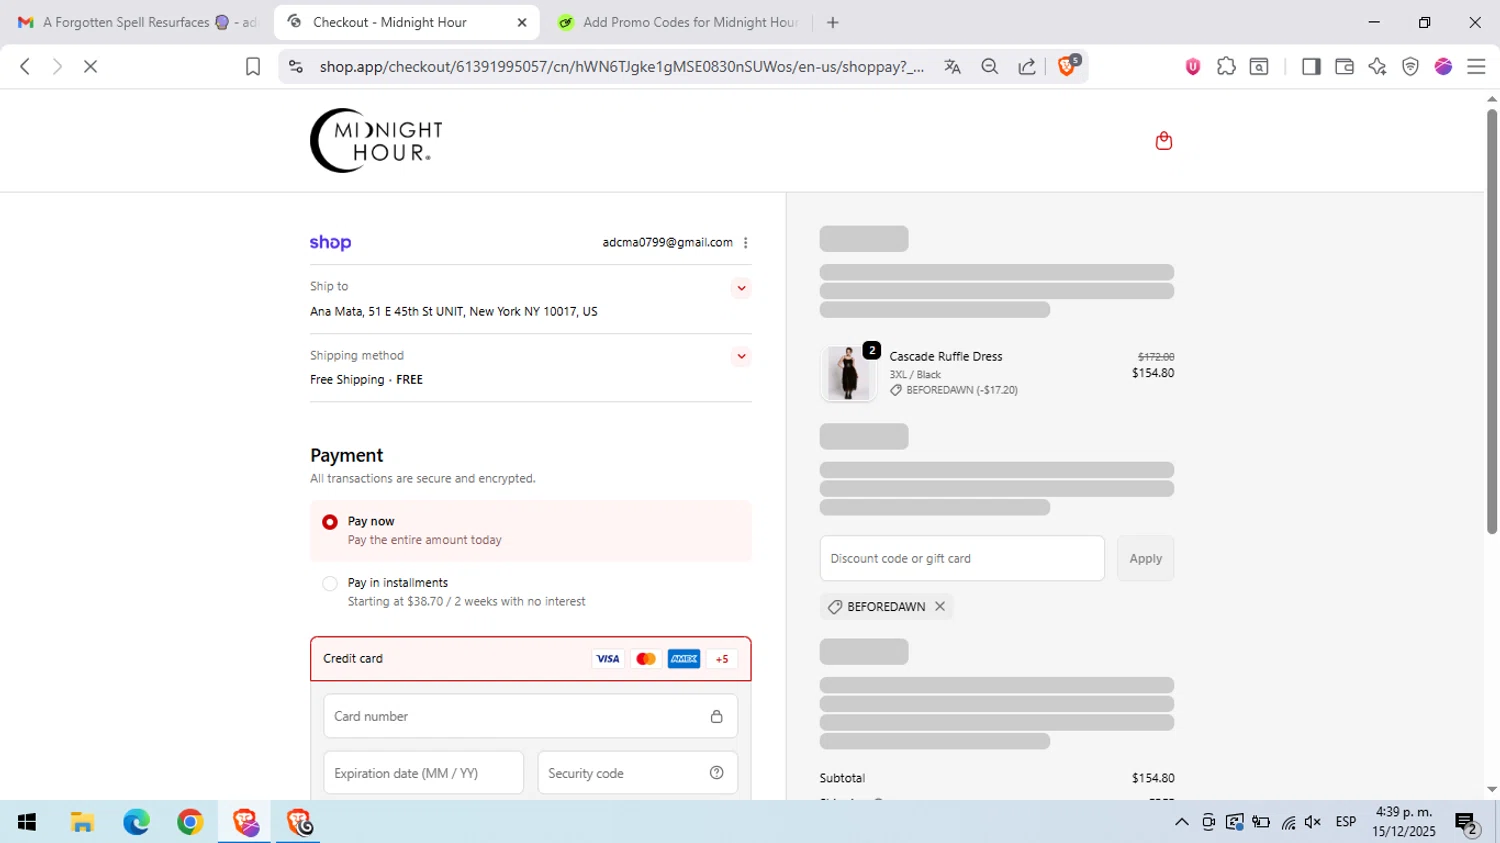
Task: Open File Explorer from the taskbar
Action: pos(82,822)
